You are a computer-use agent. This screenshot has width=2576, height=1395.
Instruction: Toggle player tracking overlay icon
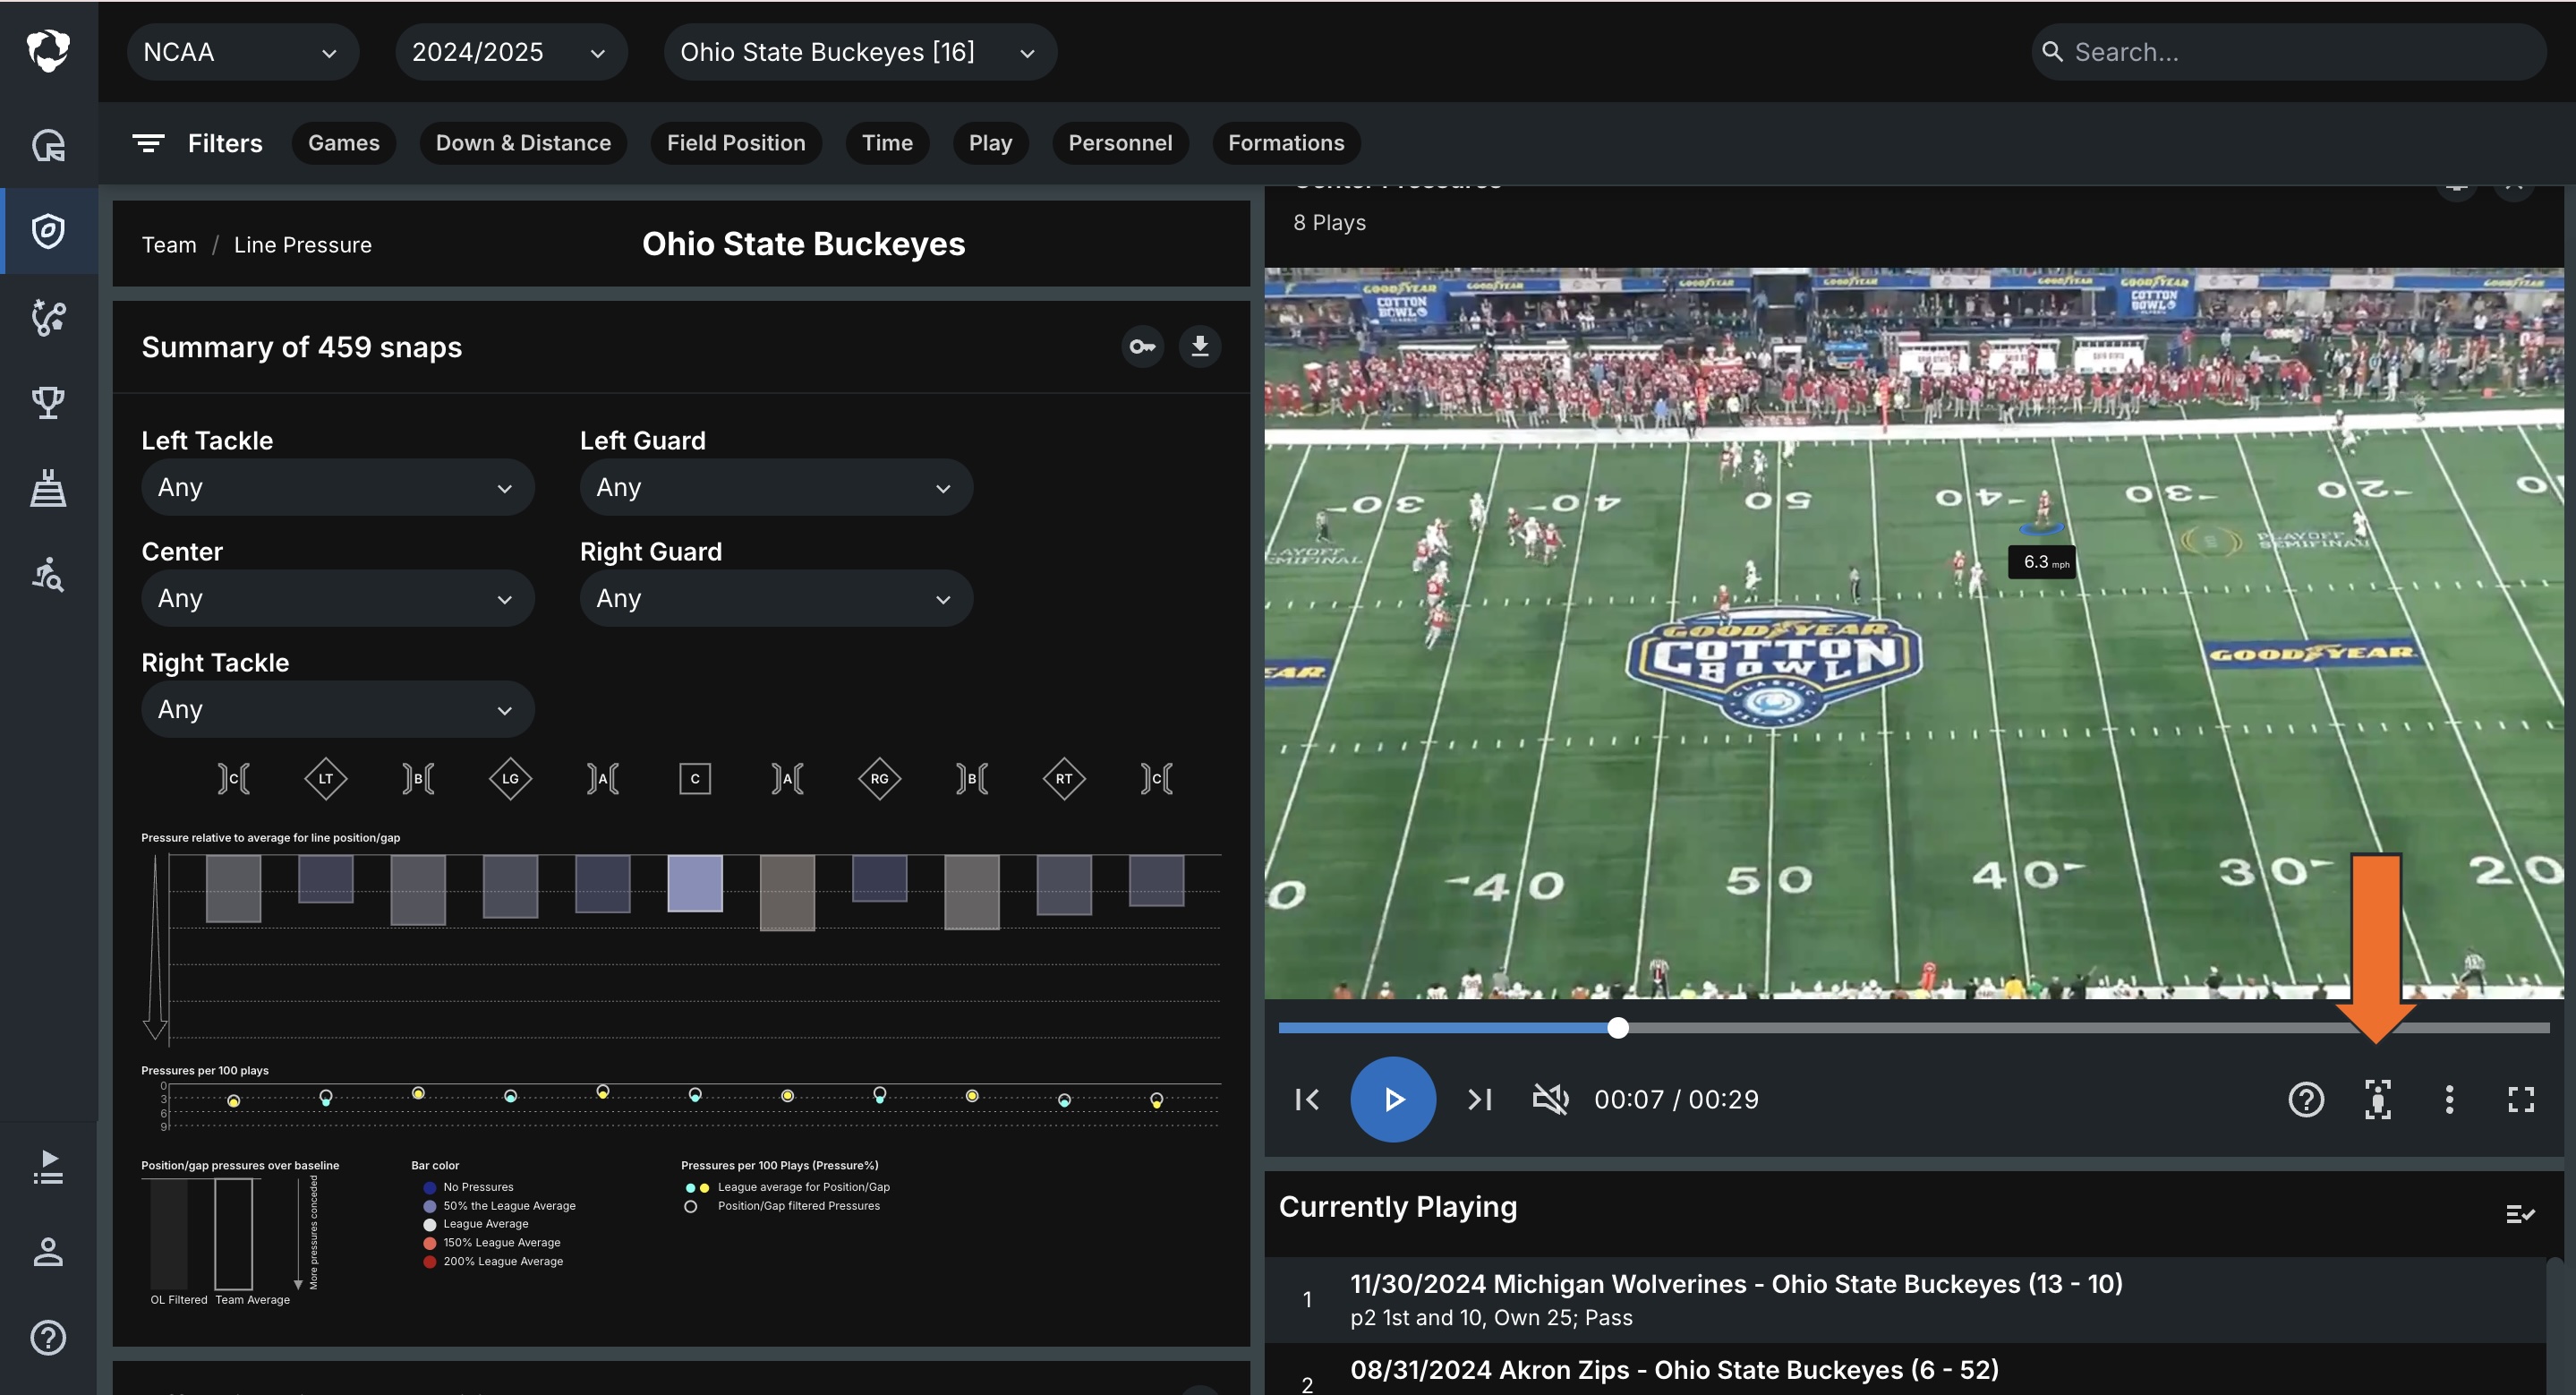click(x=2378, y=1099)
